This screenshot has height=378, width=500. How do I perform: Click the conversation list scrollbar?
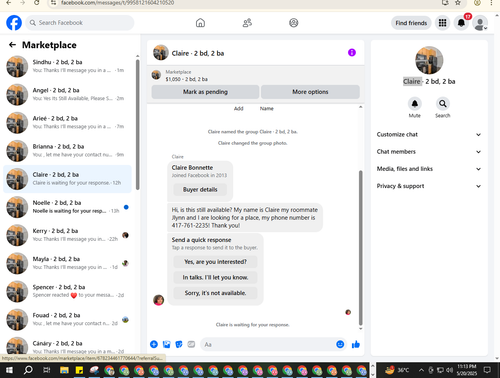[x=138, y=125]
